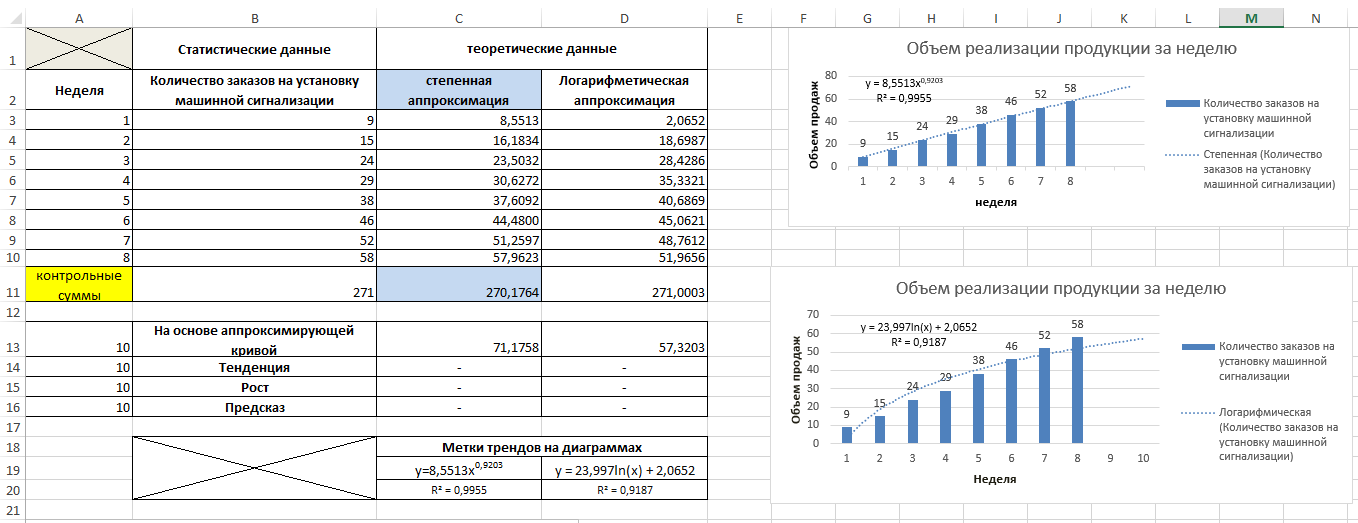Select cell with value 51,9656
This screenshot has width=1358, height=523.
tap(625, 257)
